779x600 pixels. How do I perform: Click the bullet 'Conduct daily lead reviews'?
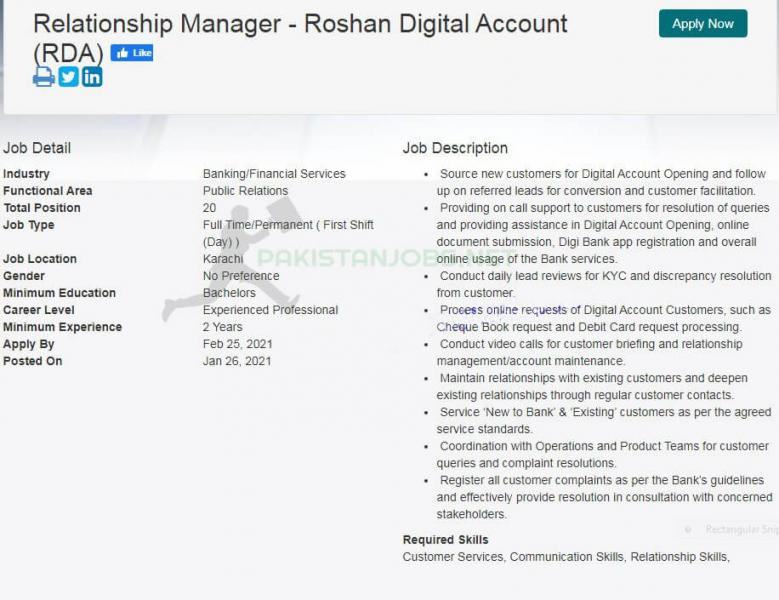[x=604, y=284]
